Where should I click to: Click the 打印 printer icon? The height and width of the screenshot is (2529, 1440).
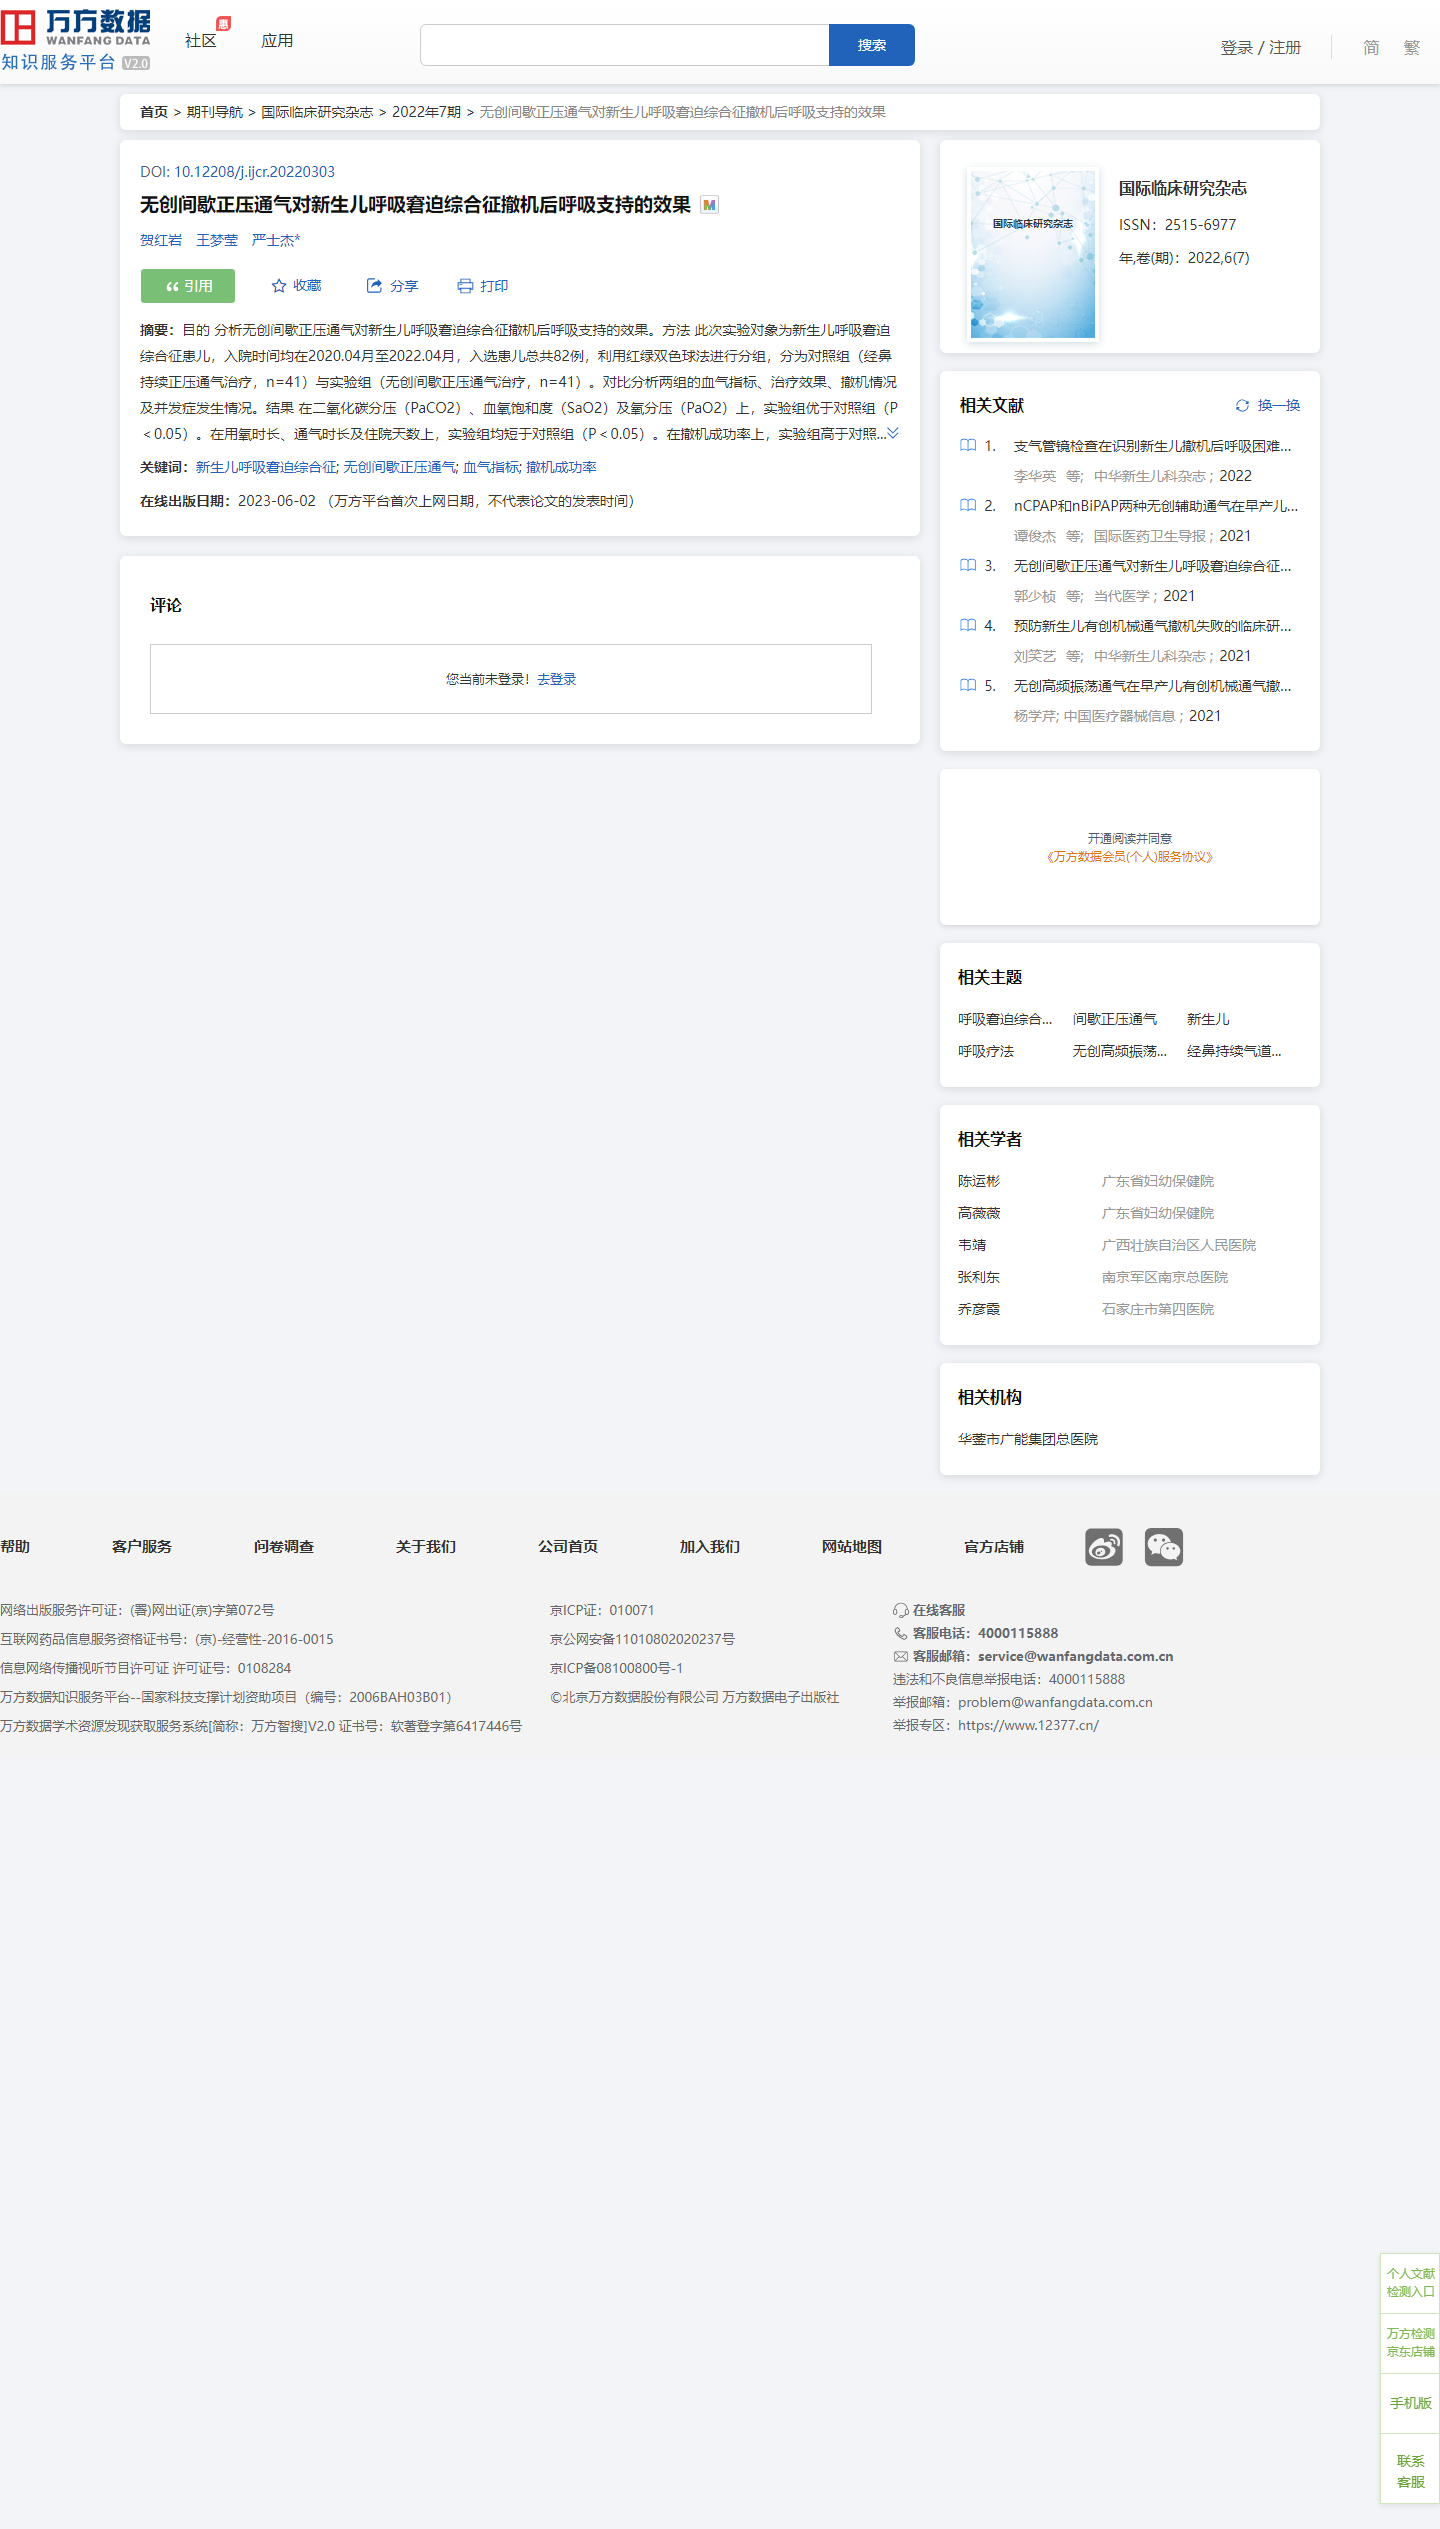pyautogui.click(x=465, y=286)
